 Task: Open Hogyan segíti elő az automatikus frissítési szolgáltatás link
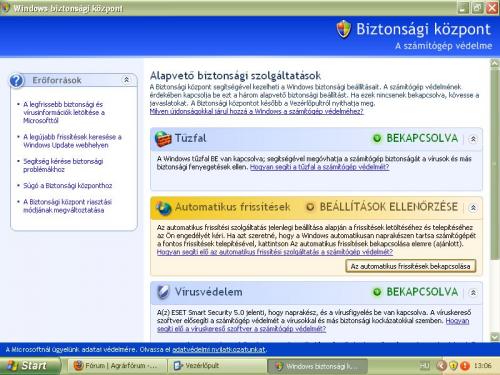(275, 252)
